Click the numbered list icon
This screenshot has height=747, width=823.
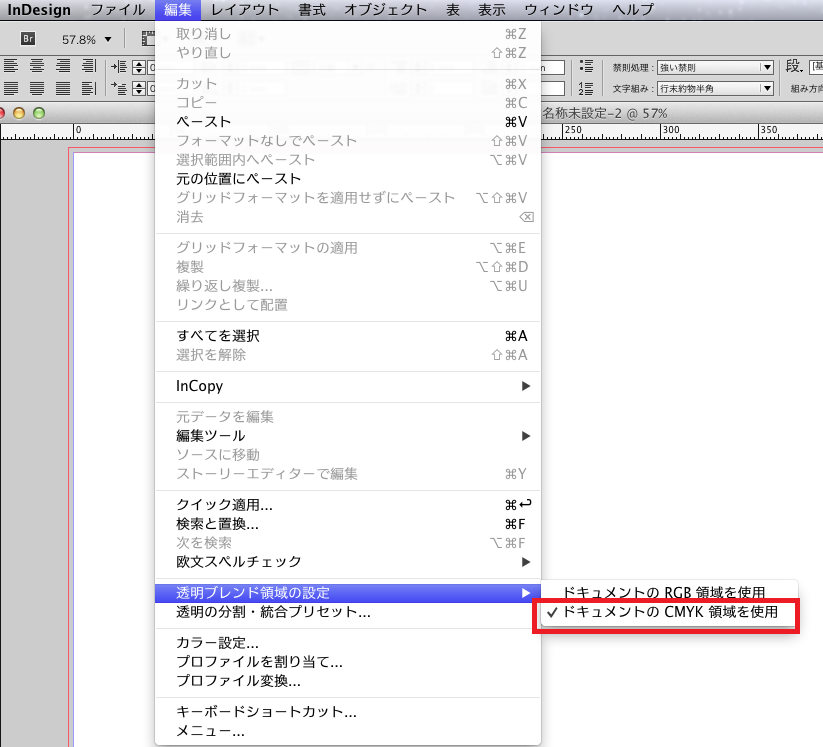[x=586, y=88]
